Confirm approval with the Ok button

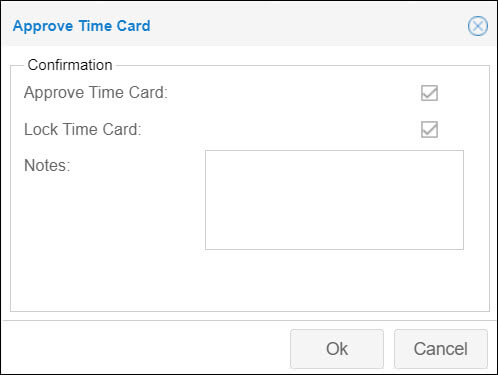(337, 349)
